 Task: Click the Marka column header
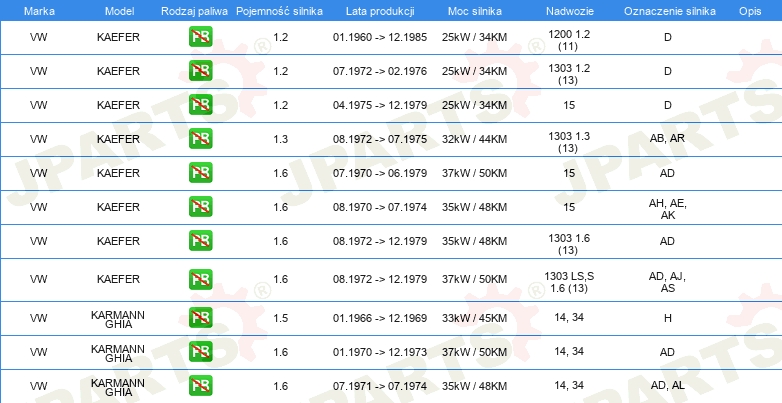[x=39, y=11]
